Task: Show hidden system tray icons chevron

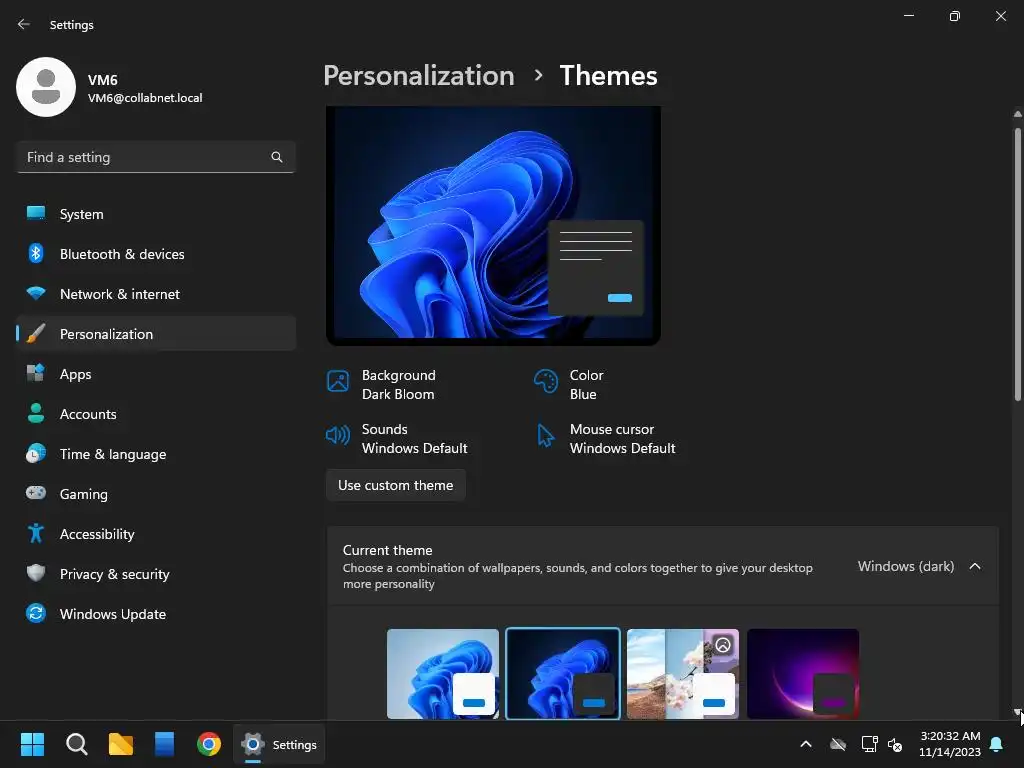Action: 806,744
